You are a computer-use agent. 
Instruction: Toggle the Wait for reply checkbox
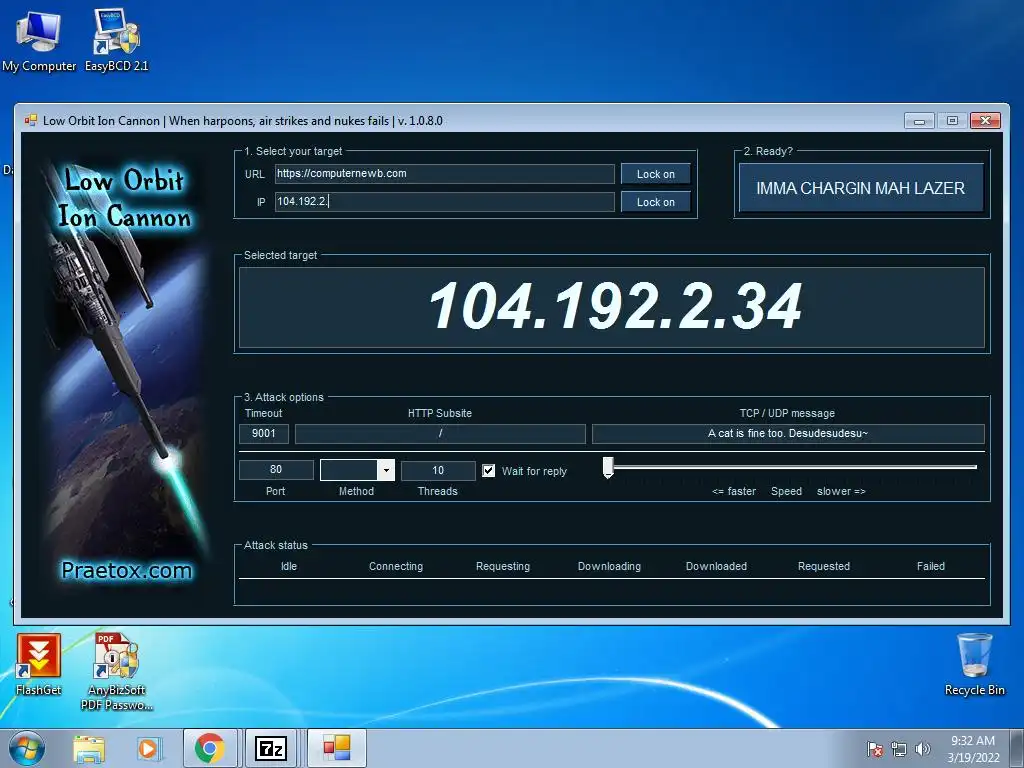click(x=488, y=471)
